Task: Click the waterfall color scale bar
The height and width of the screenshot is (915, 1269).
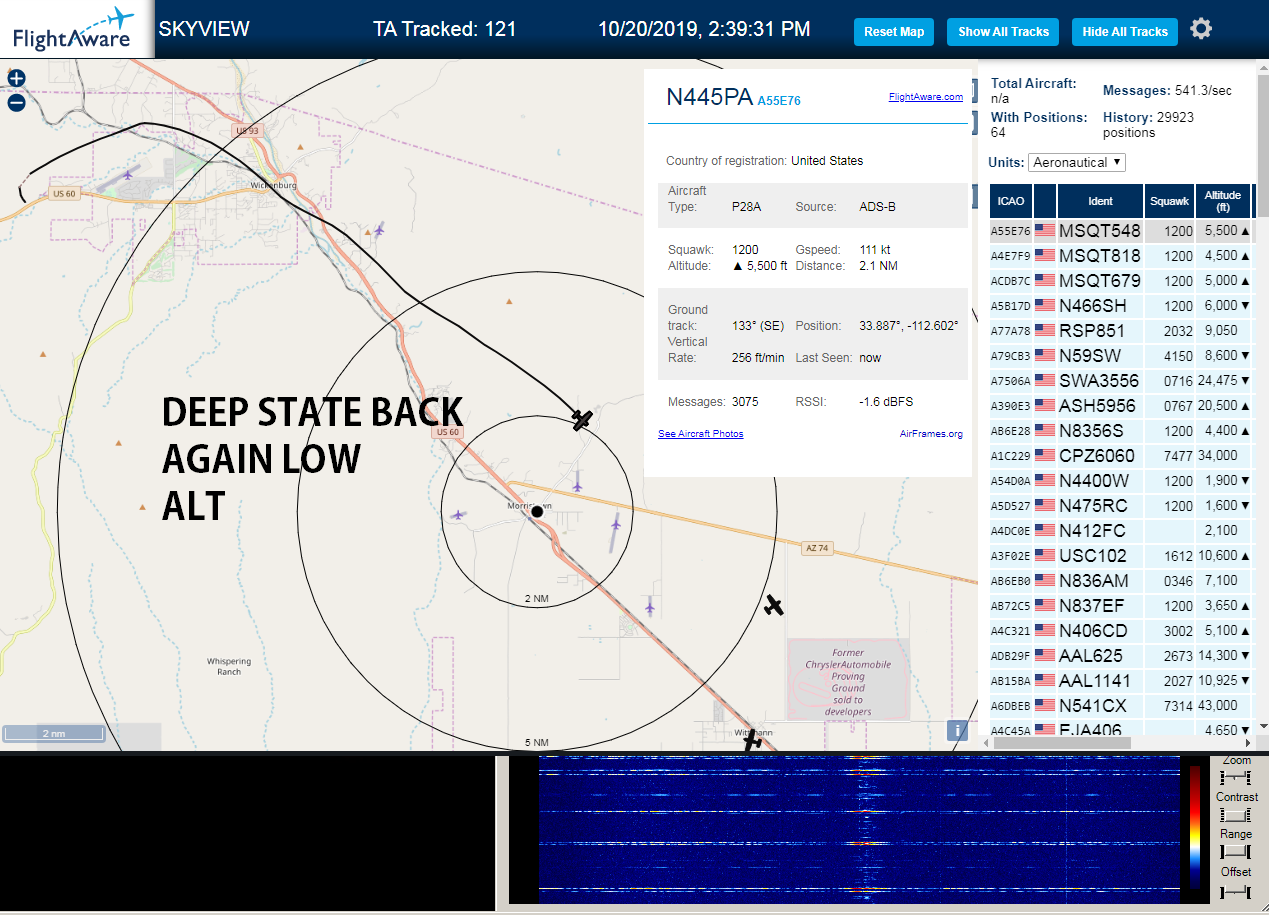Action: point(1194,828)
